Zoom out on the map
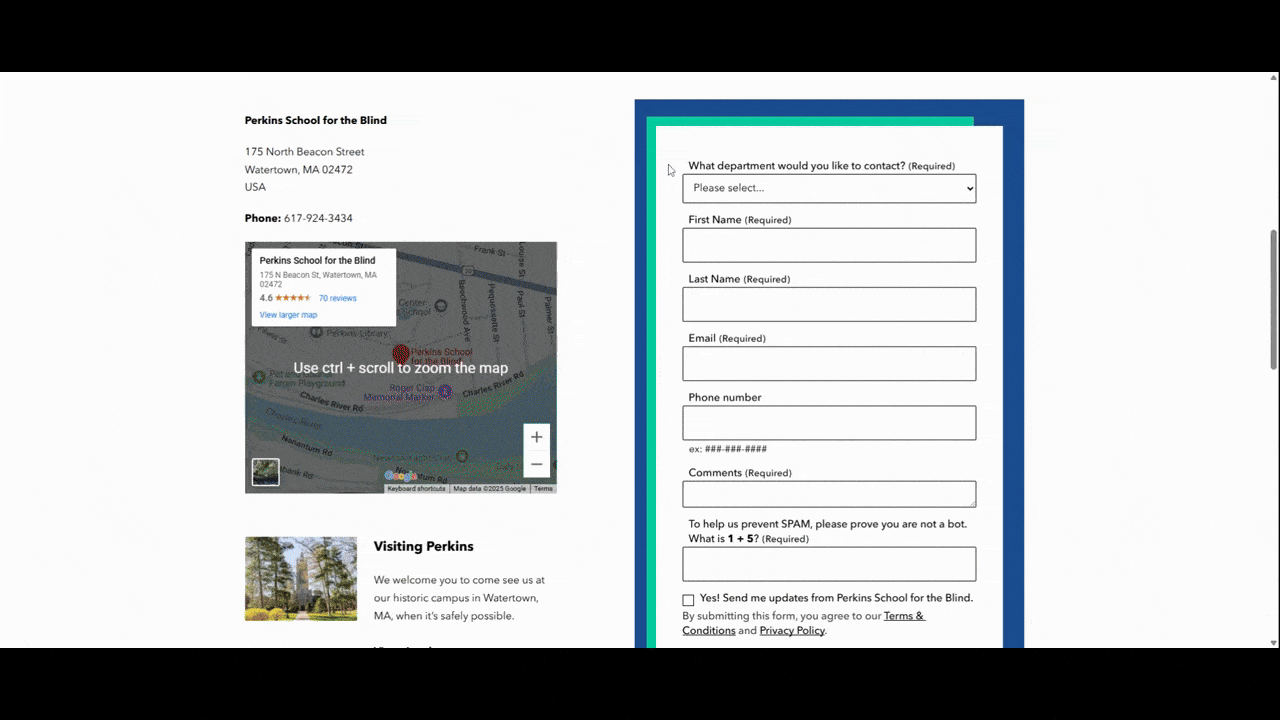This screenshot has width=1280, height=720. point(536,464)
